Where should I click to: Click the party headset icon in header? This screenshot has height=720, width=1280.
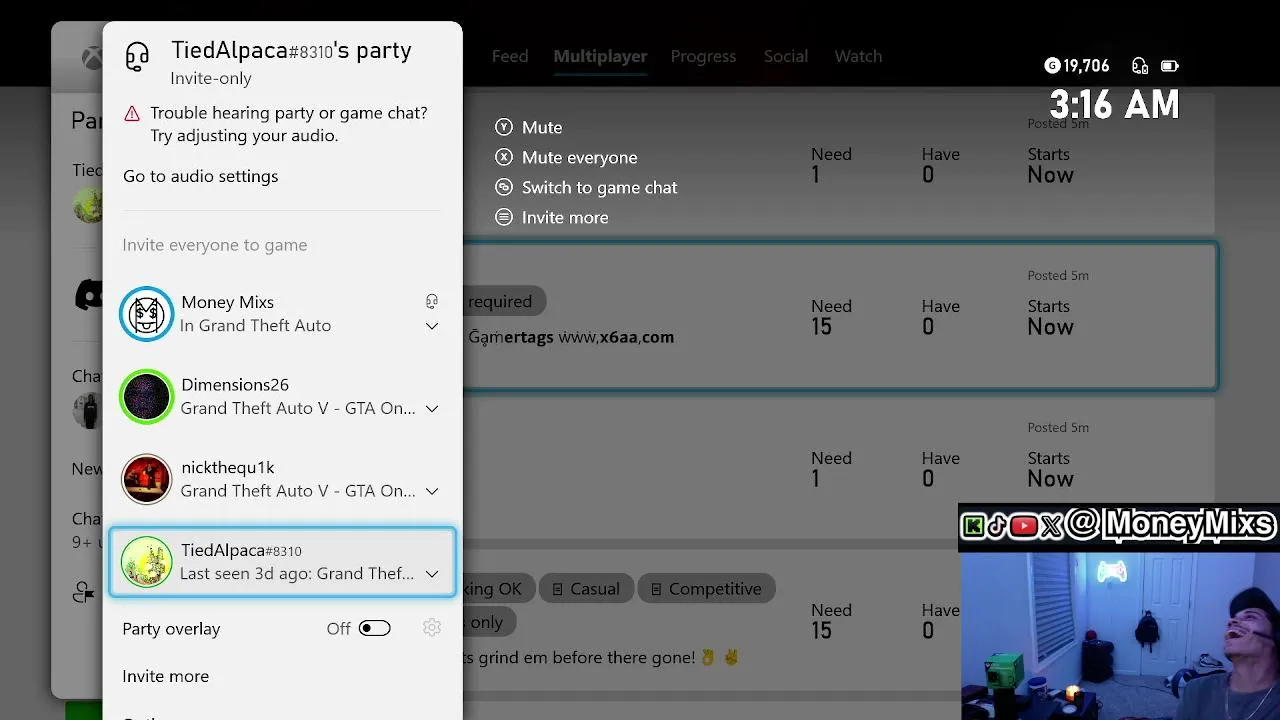pyautogui.click(x=137, y=56)
